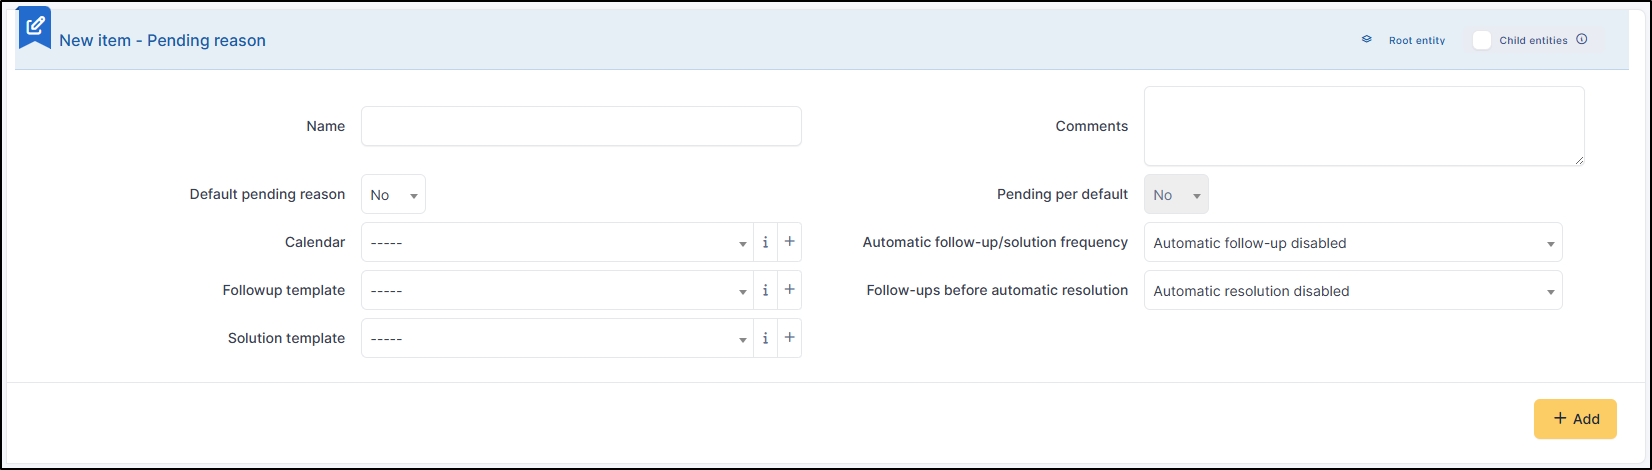
Task: Open Automatic follow-up/solution frequency dropdown
Action: [x=1352, y=243]
